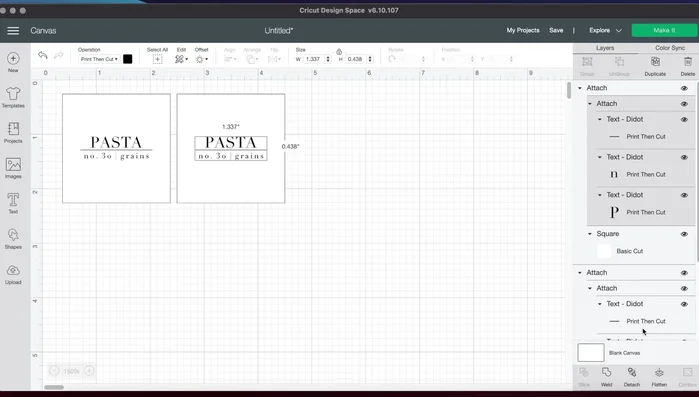The image size is (699, 397).
Task: Toggle visibility of the 'P' Text - Didot layer
Action: pos(684,195)
